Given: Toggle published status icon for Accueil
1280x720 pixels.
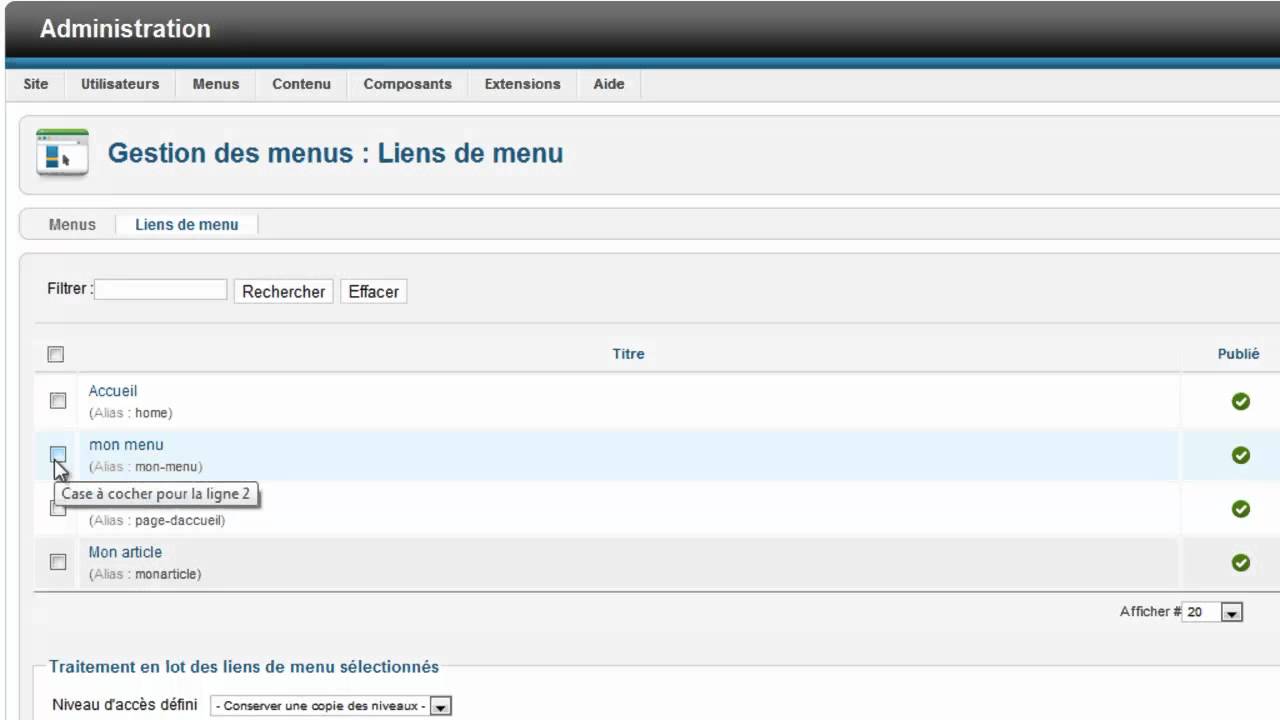Looking at the screenshot, I should pyautogui.click(x=1241, y=401).
